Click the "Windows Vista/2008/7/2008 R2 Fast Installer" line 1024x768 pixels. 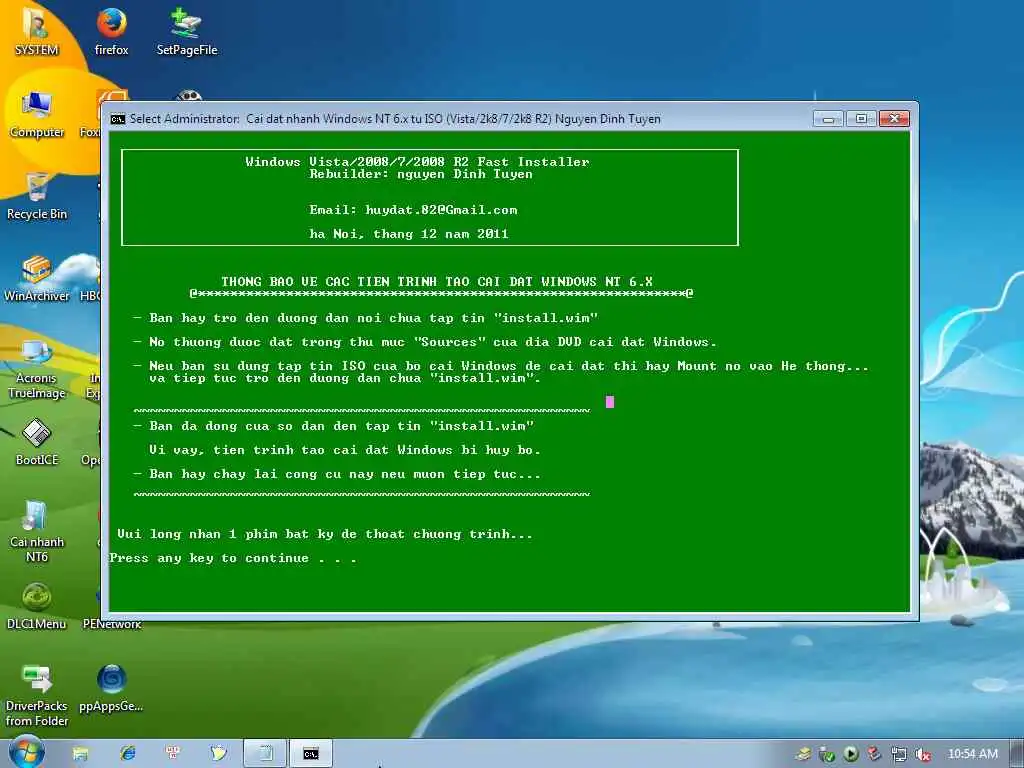click(417, 161)
